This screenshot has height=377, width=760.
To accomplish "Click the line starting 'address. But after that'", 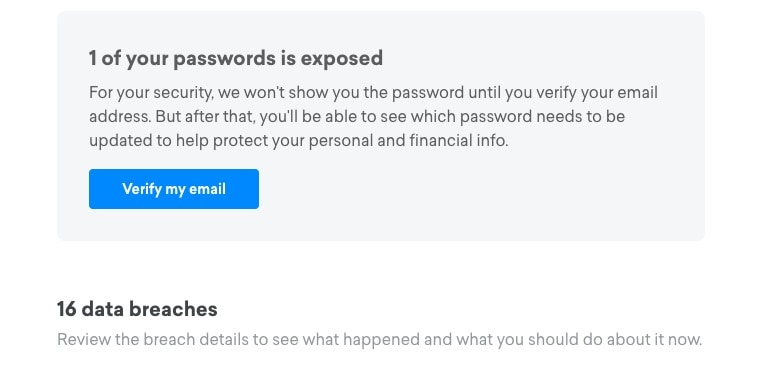I will click(x=357, y=117).
